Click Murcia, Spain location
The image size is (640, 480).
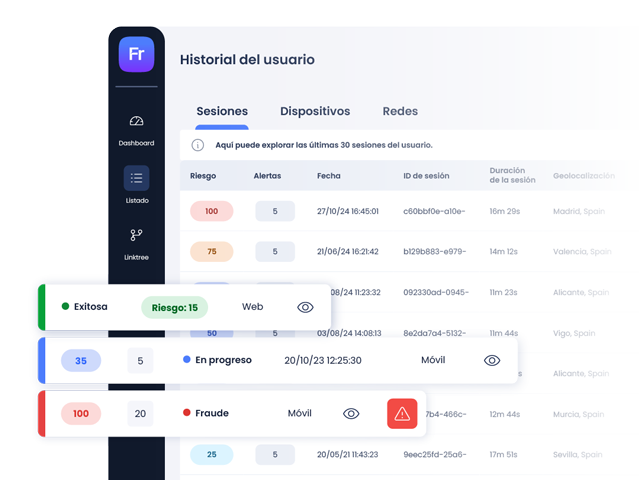[578, 414]
